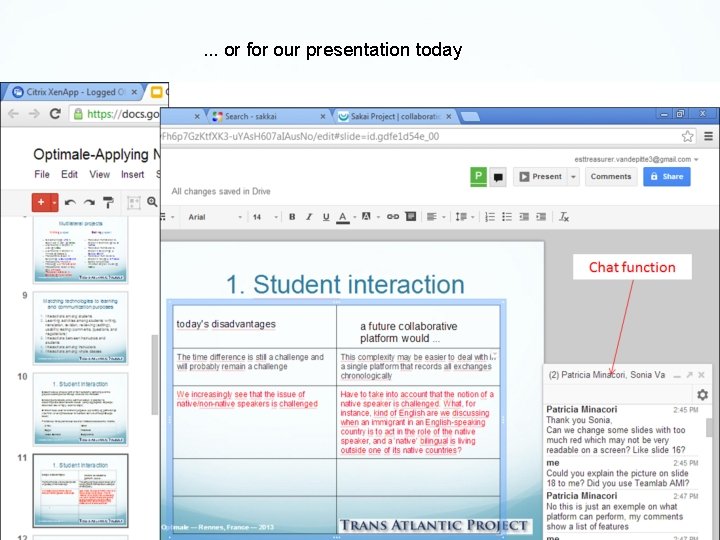Toggle italic formatting in the toolbar
Screen dimensions: 720x540
tap(309, 217)
